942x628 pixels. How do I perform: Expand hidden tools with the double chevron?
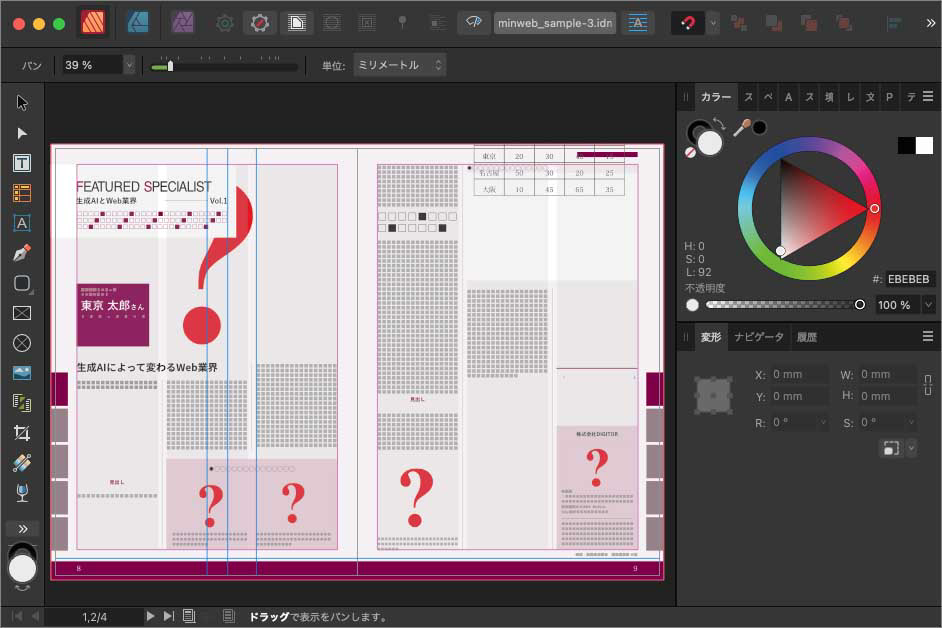pos(22,528)
